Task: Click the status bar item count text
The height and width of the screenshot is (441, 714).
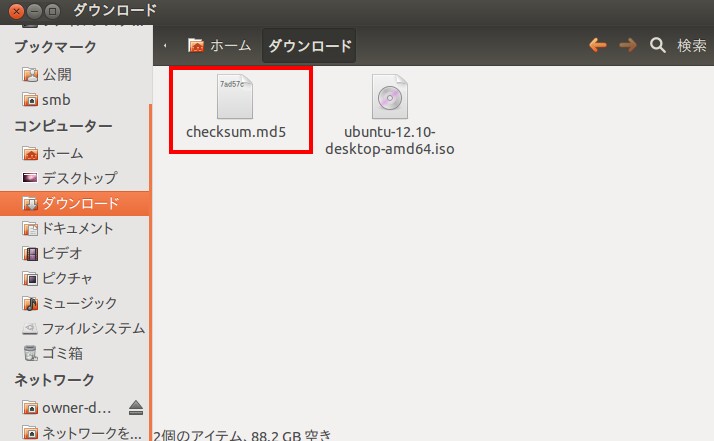Action: (242, 435)
